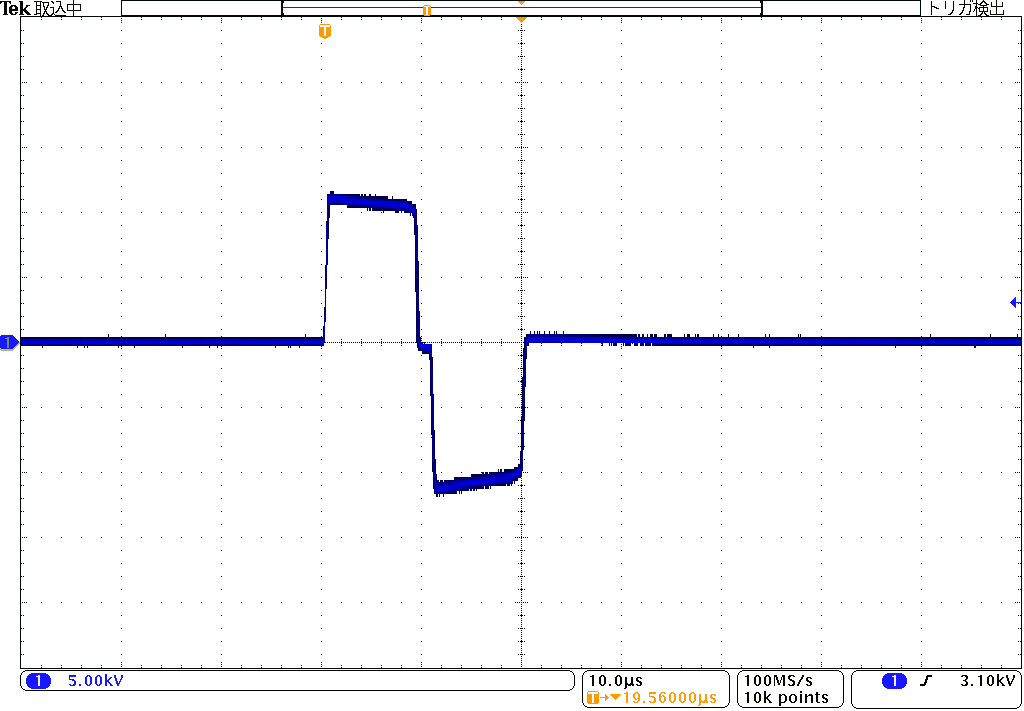1024x711 pixels.
Task: Click the trigger source channel 1 badge
Action: 894,681
